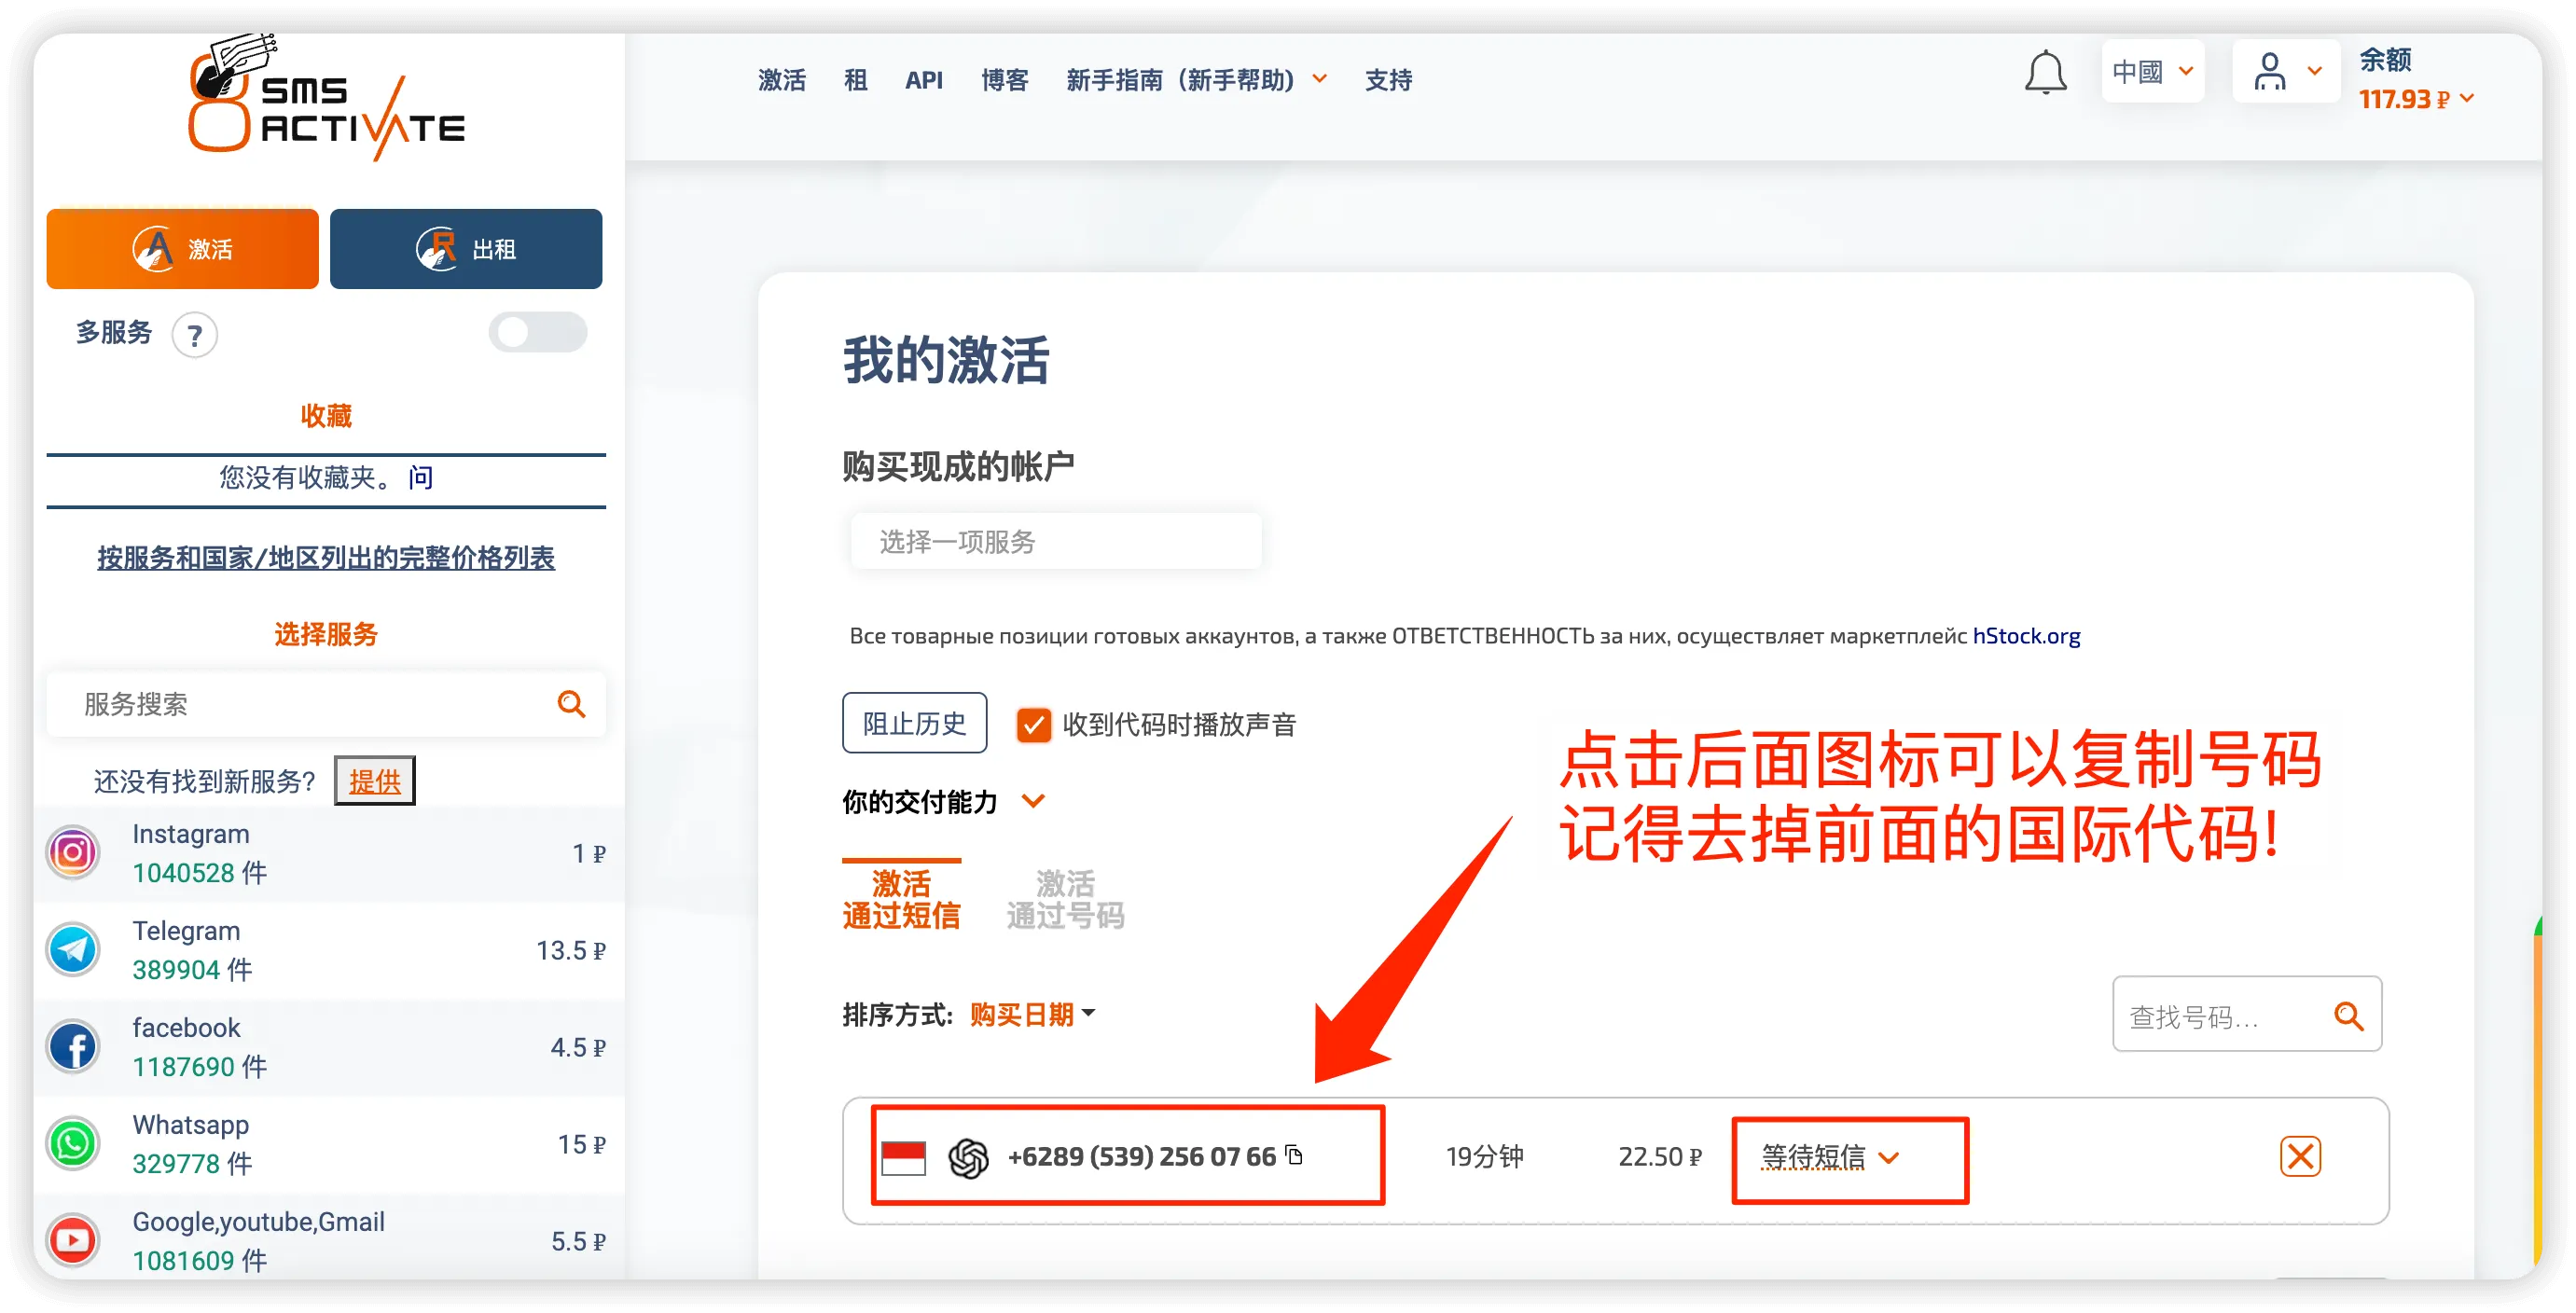
Task: Click the notification bell icon
Action: coord(2045,73)
